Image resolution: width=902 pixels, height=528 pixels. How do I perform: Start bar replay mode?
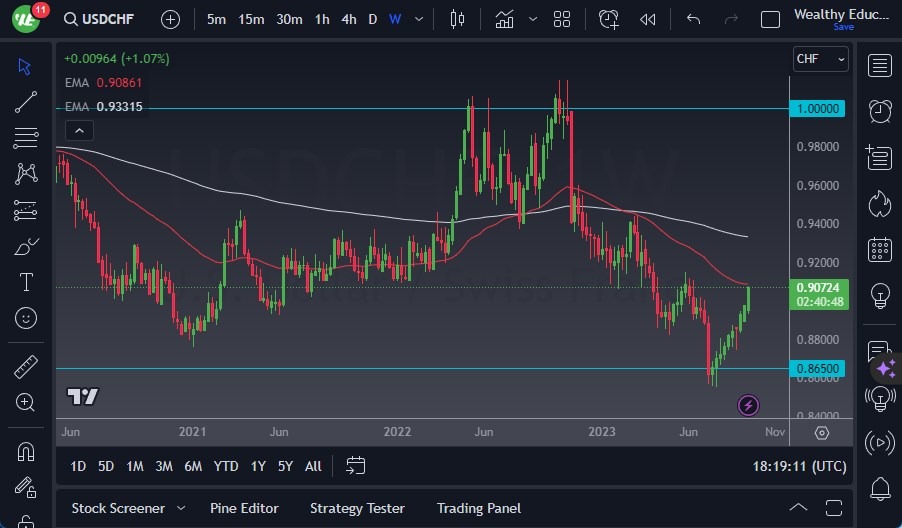(648, 20)
